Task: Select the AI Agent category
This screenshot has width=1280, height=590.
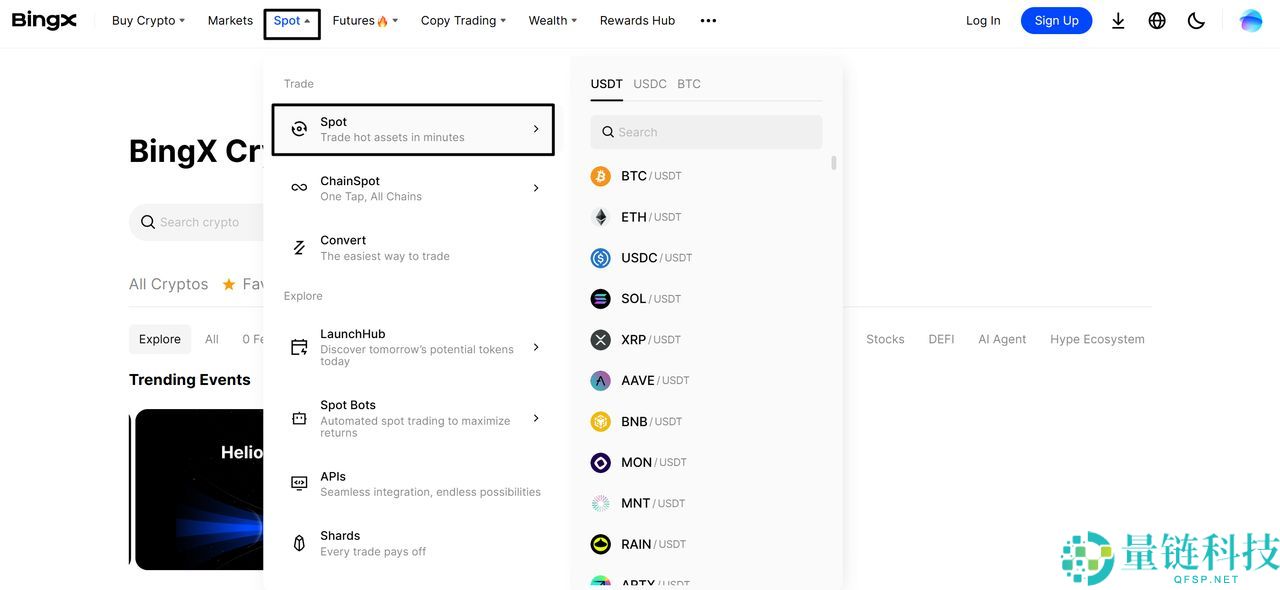Action: pos(1002,339)
